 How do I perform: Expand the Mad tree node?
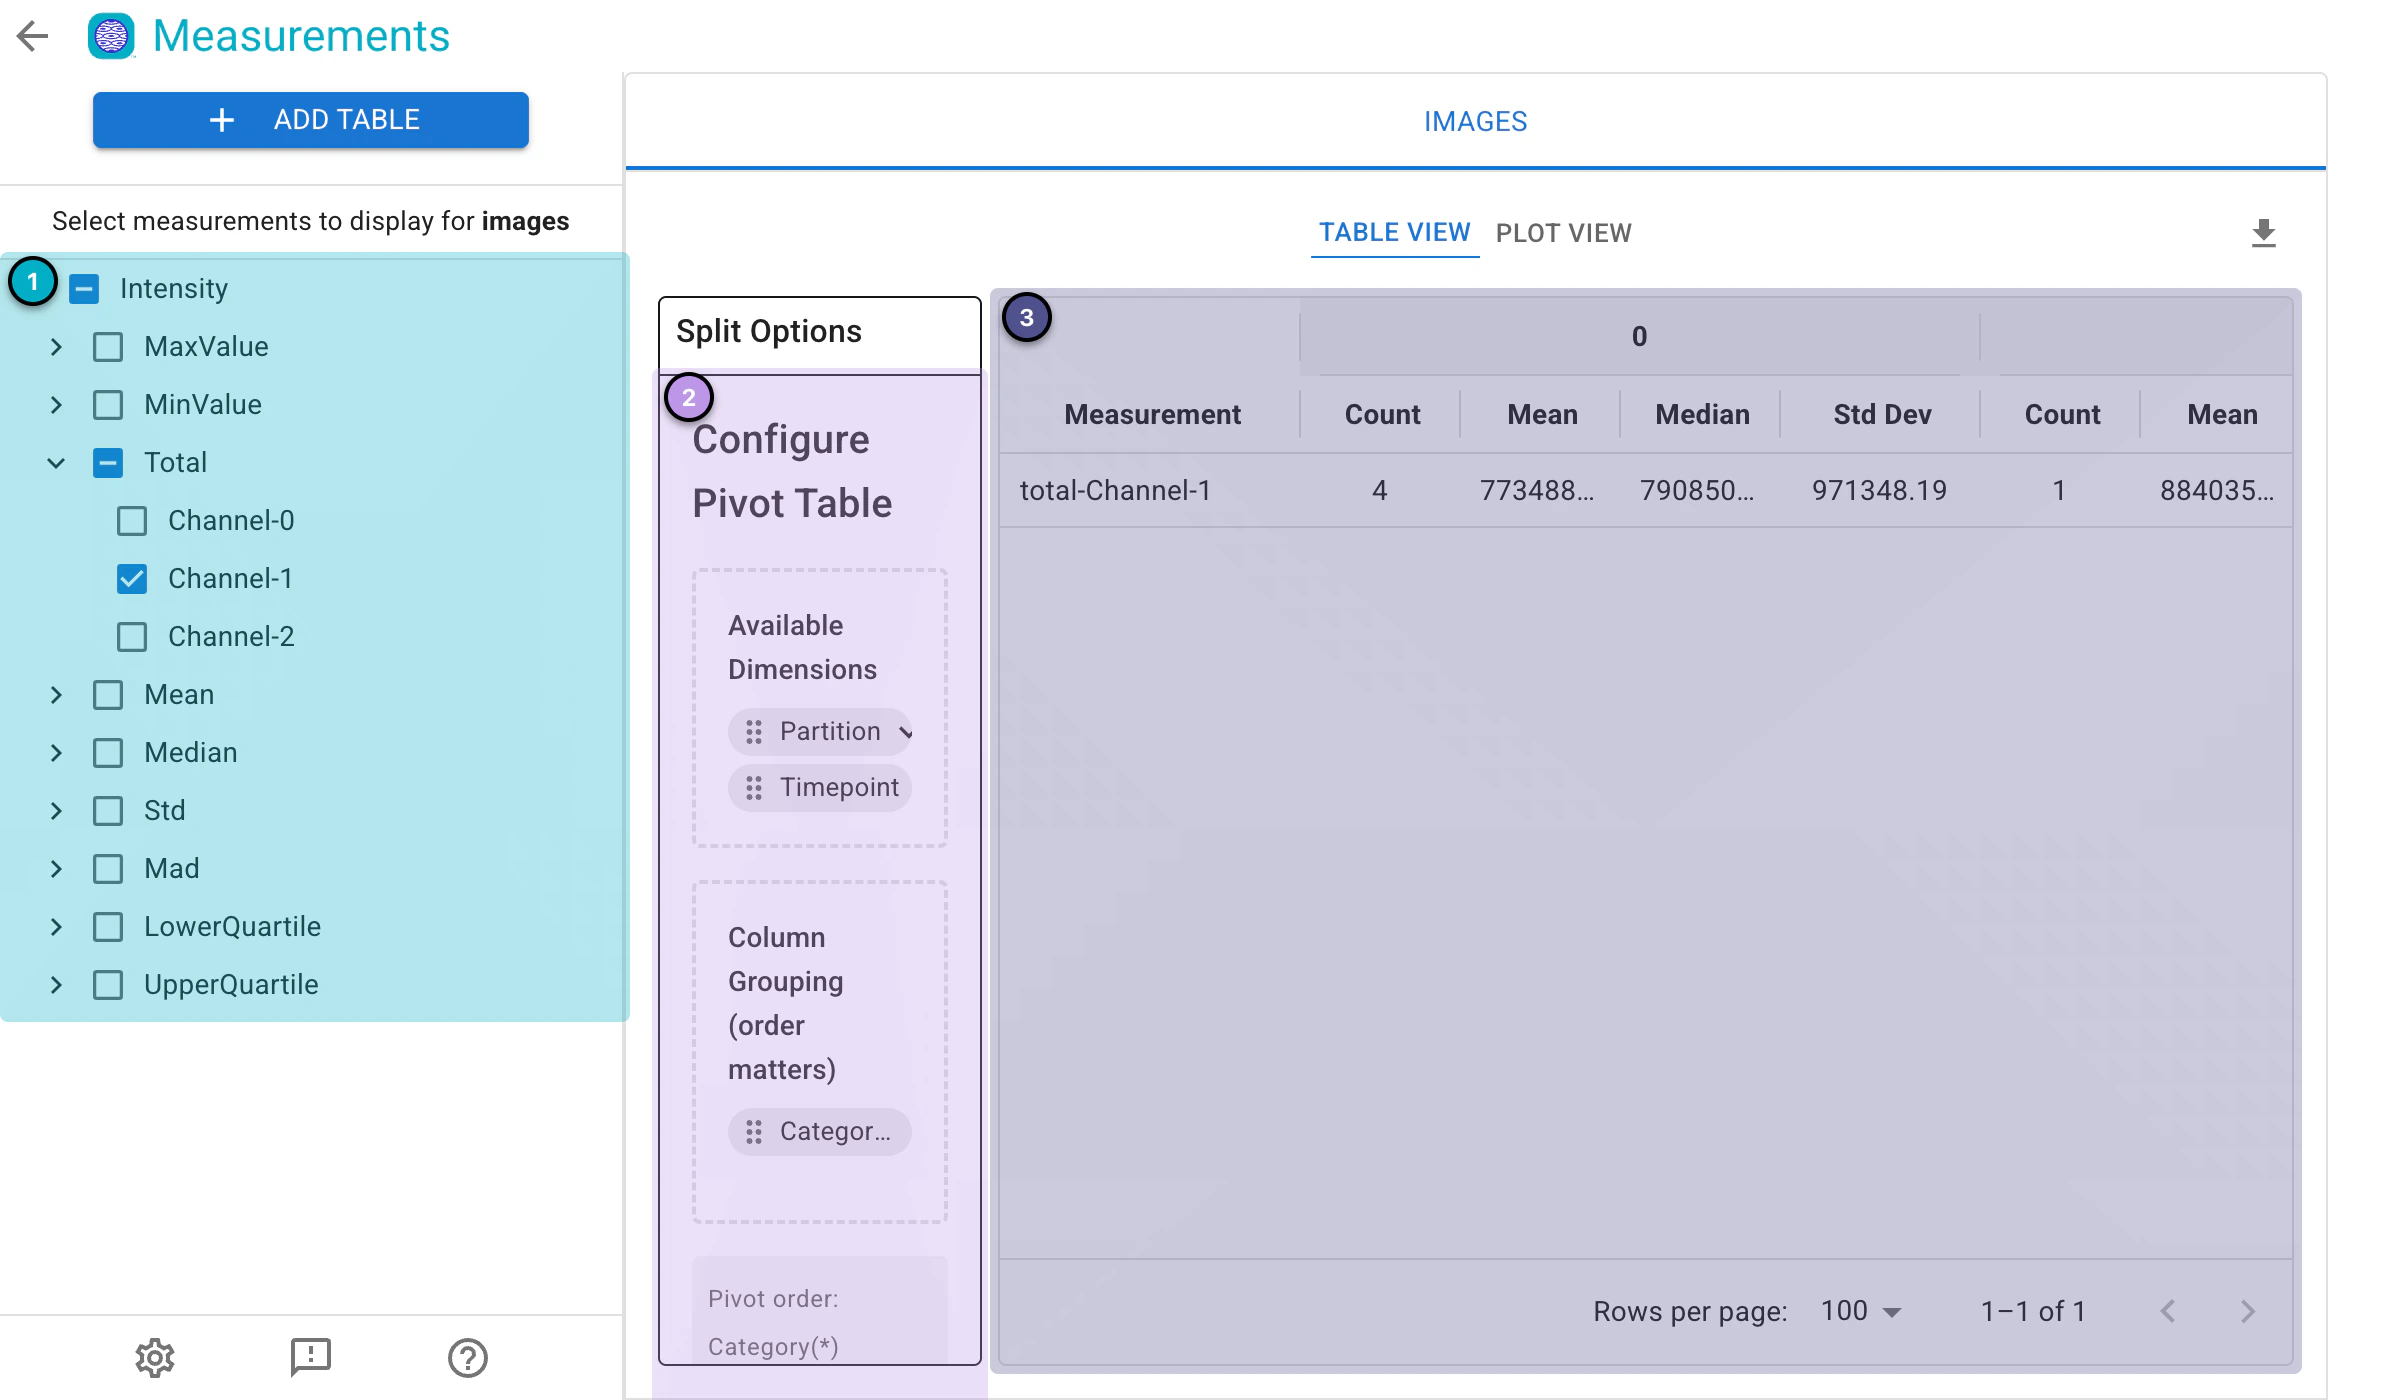[56, 869]
